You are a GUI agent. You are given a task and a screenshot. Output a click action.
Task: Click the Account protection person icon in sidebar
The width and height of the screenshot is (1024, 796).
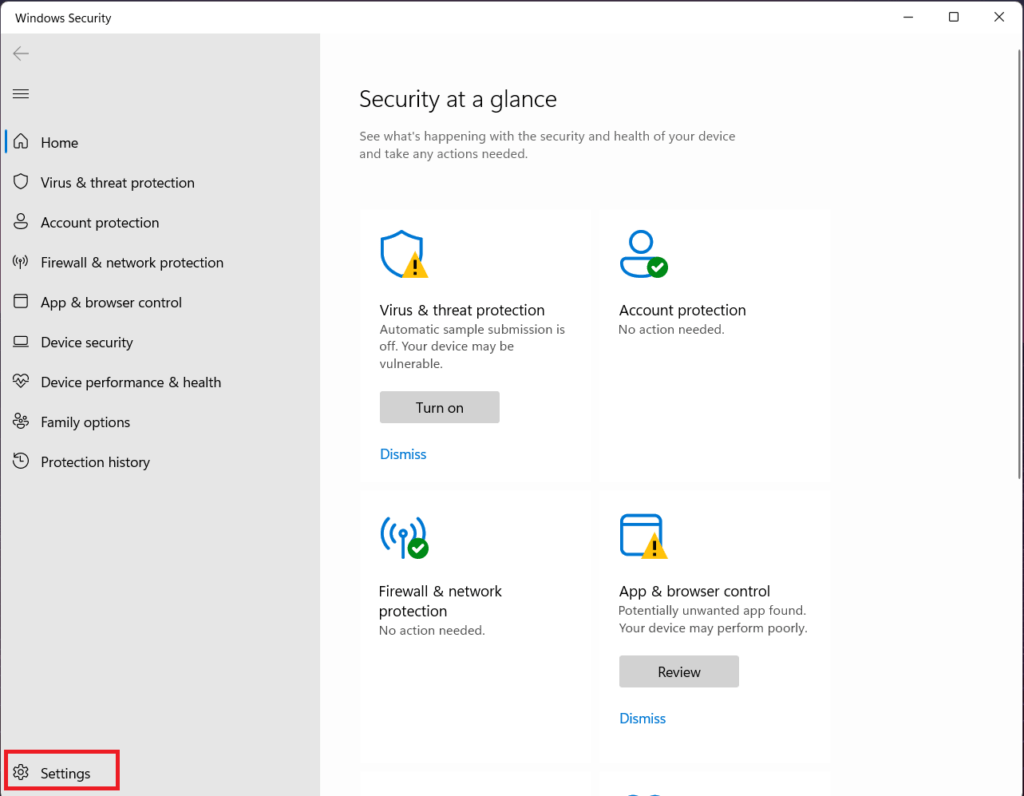21,221
